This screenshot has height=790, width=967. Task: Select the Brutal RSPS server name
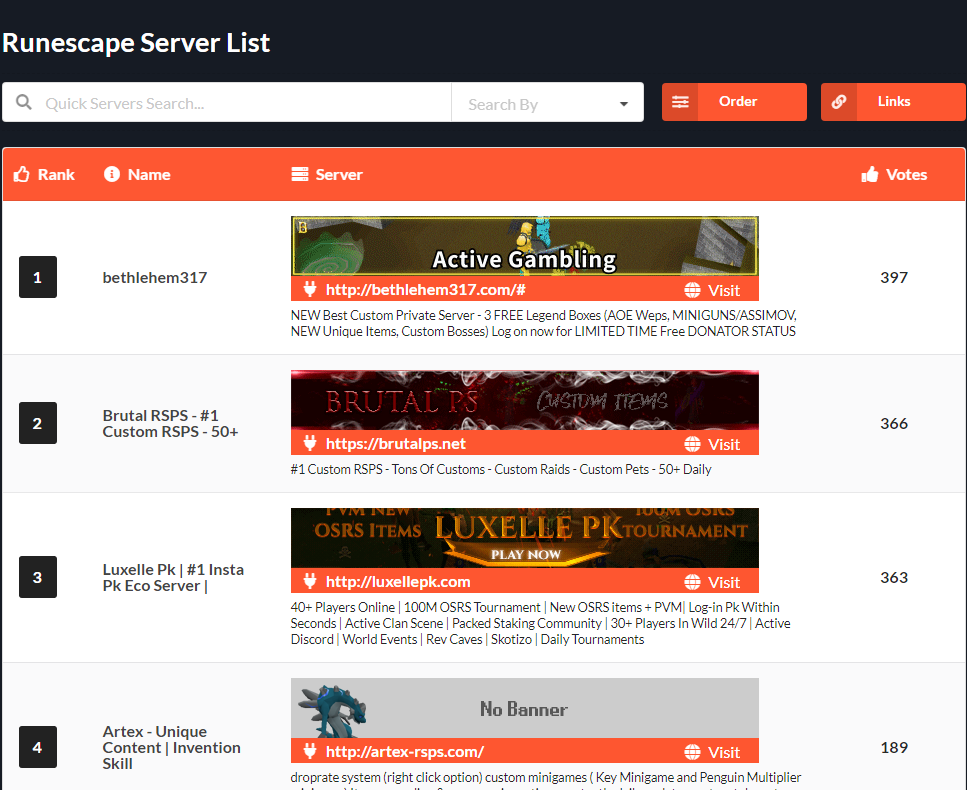click(x=170, y=423)
